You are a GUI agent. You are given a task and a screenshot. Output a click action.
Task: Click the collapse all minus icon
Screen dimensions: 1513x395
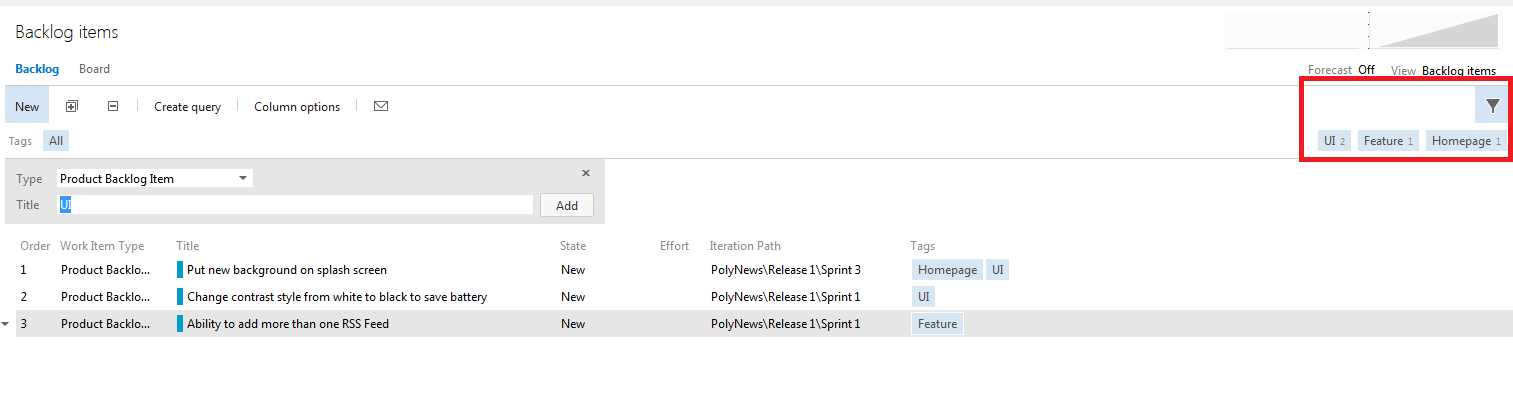(113, 106)
